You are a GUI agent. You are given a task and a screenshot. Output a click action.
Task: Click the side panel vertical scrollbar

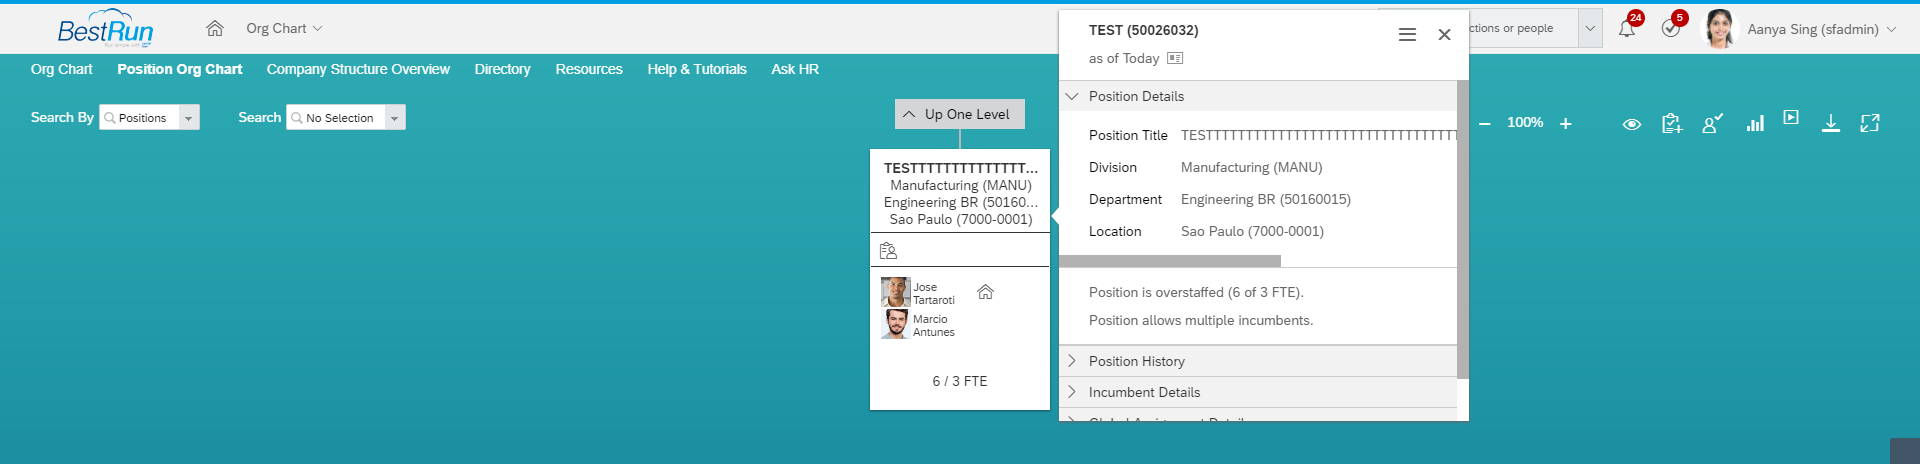click(1463, 230)
